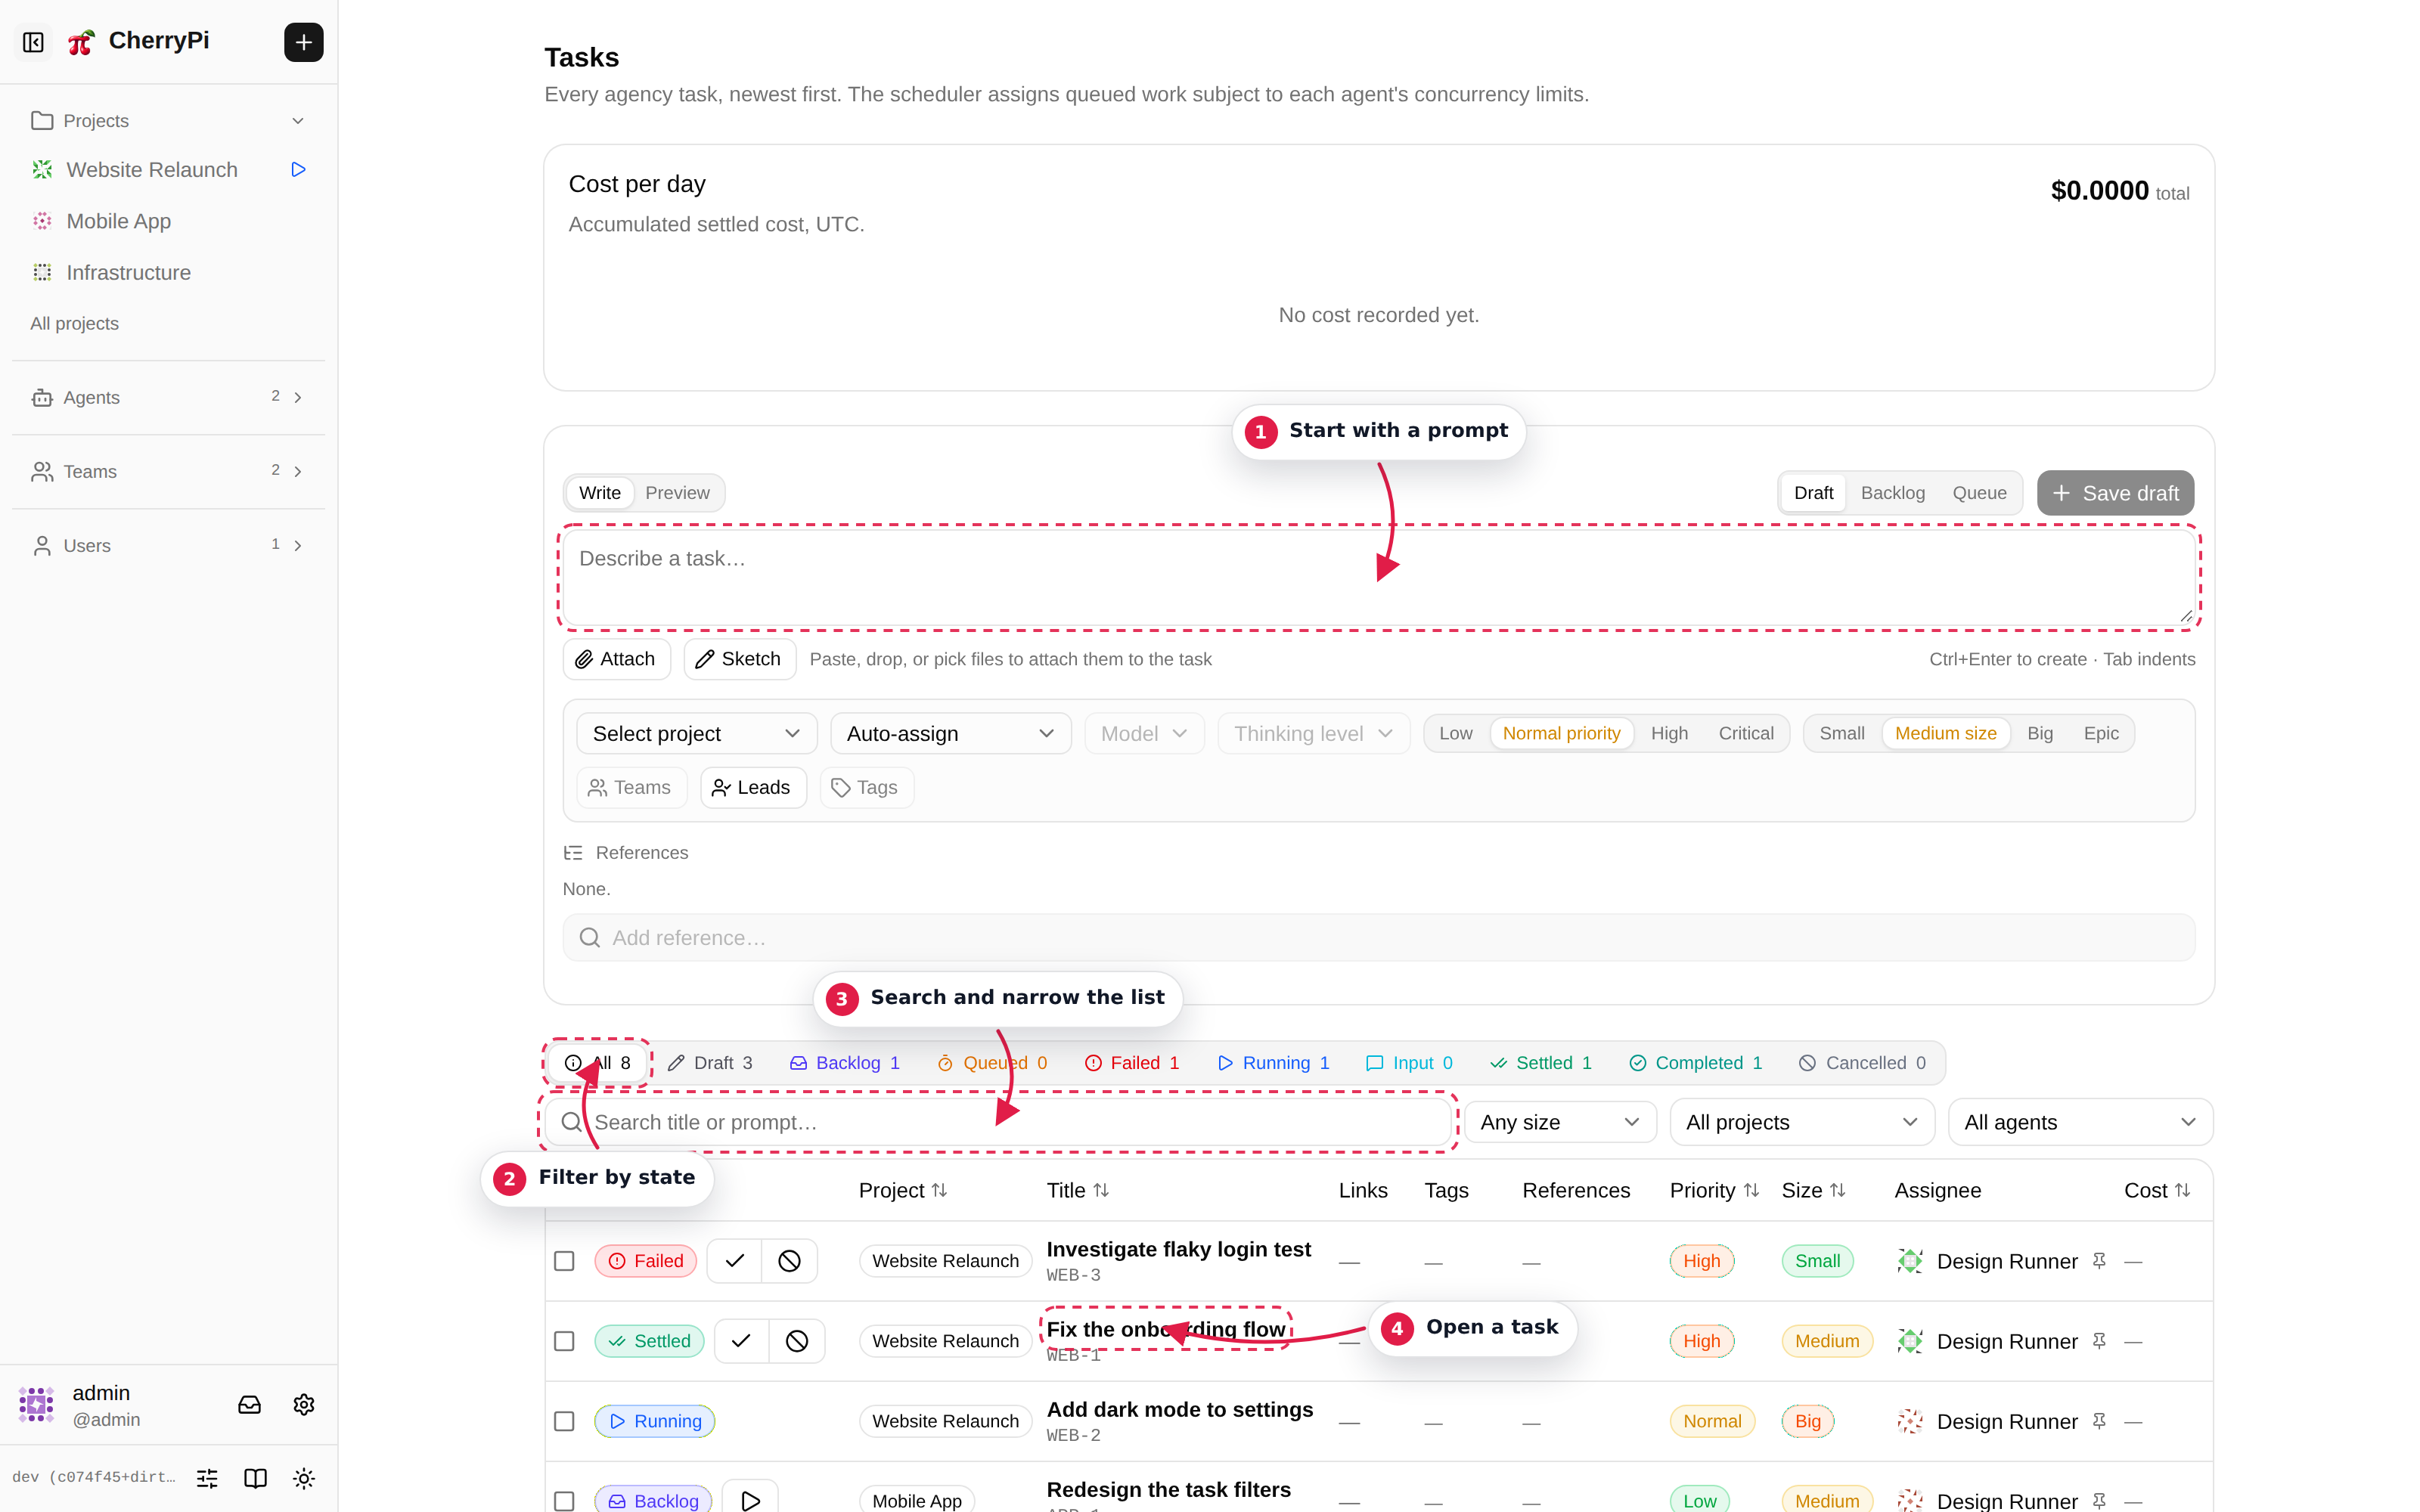
Task: Toggle the sun theme icon
Action: click(304, 1478)
